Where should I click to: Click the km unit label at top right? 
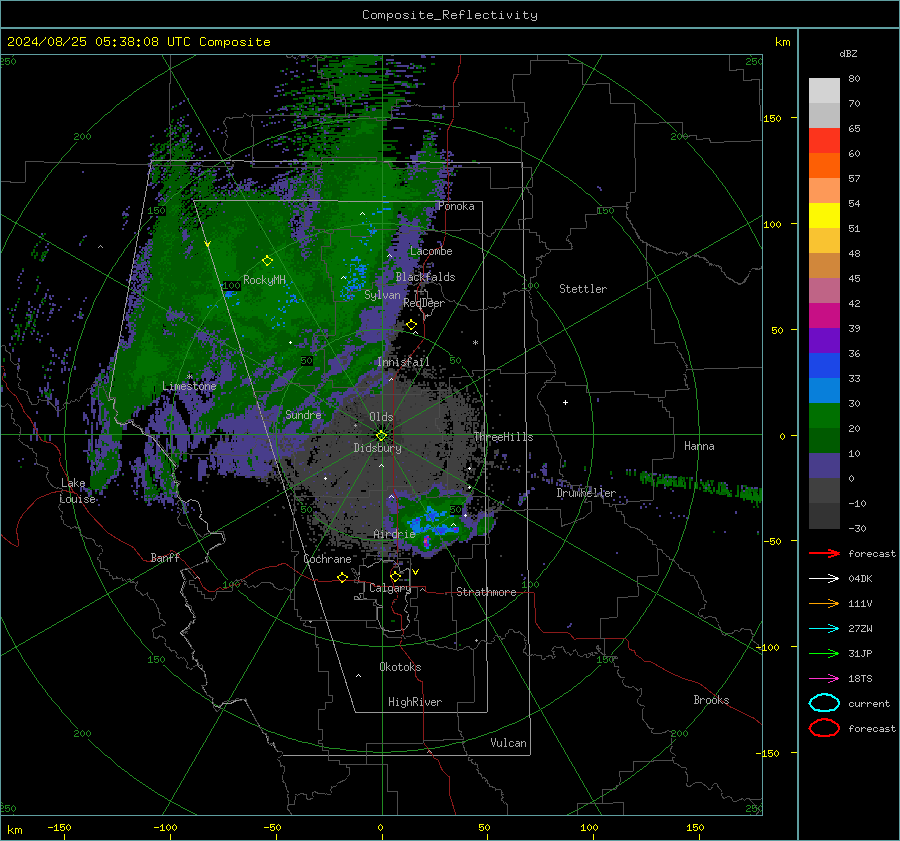782,42
